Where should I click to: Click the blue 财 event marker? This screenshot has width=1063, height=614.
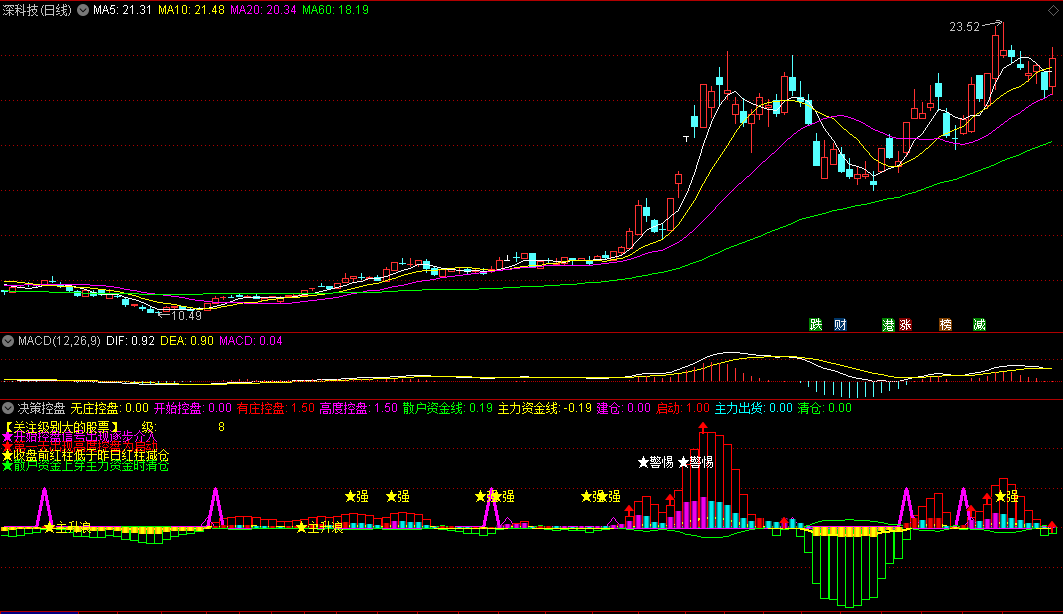(841, 325)
